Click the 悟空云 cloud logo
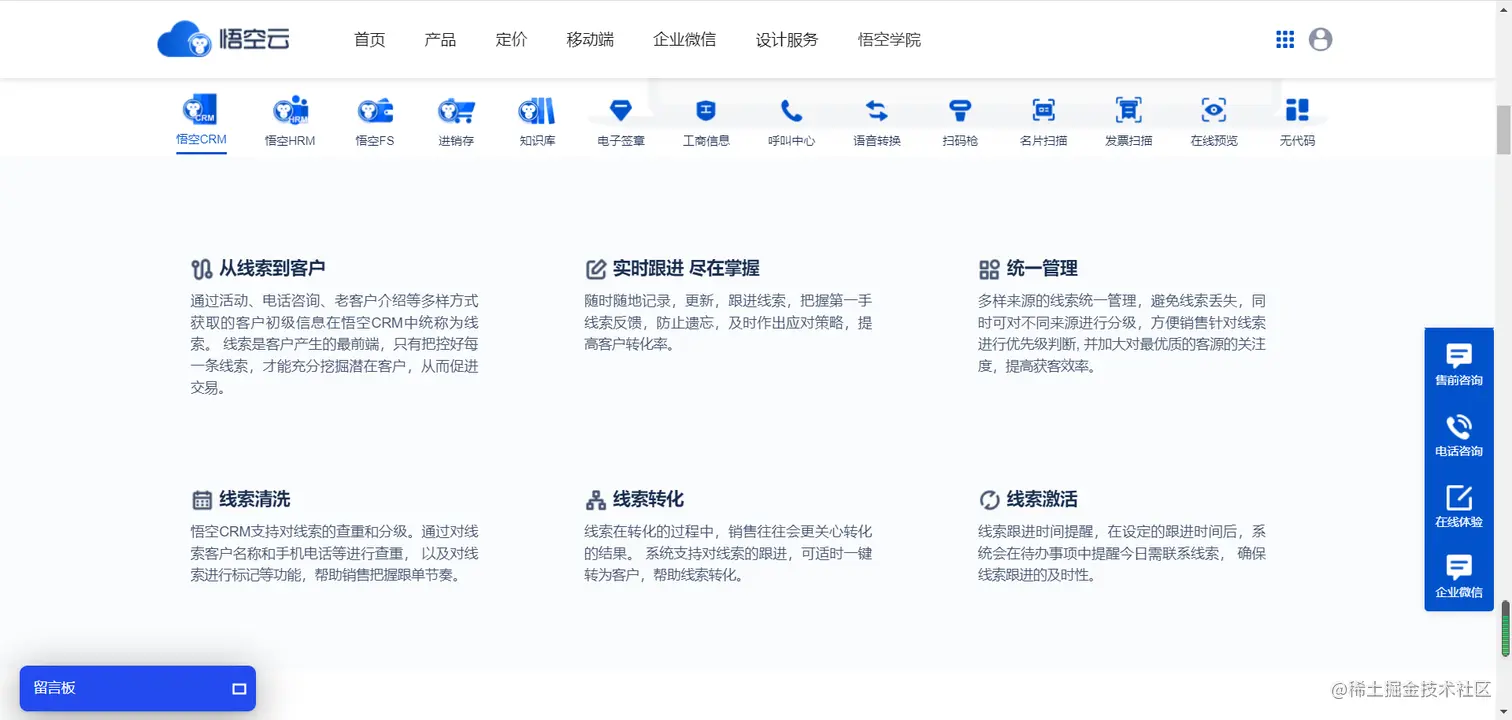 (223, 39)
